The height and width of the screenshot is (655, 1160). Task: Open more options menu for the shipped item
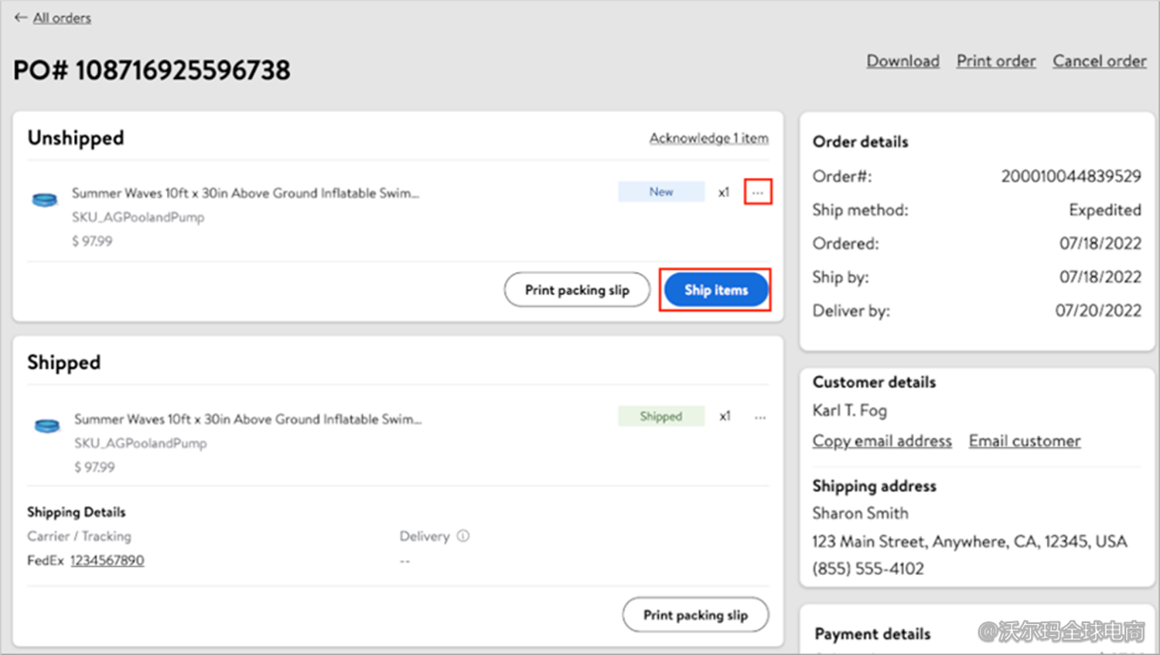tap(760, 417)
